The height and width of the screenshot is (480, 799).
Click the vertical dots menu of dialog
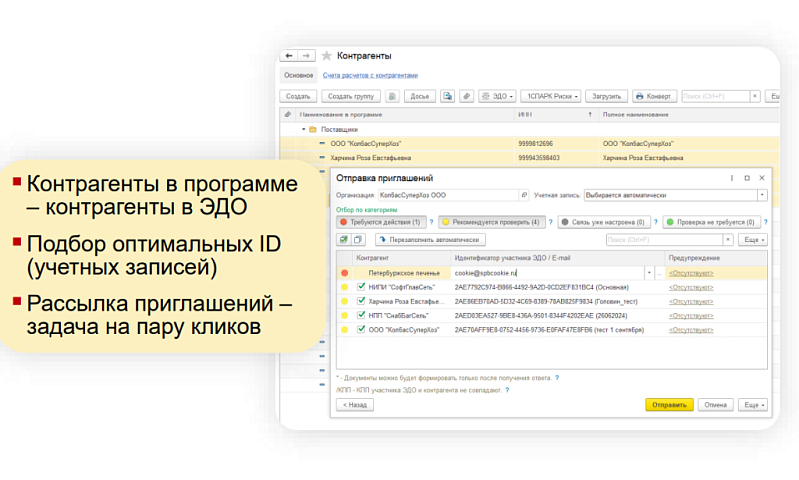click(x=732, y=178)
